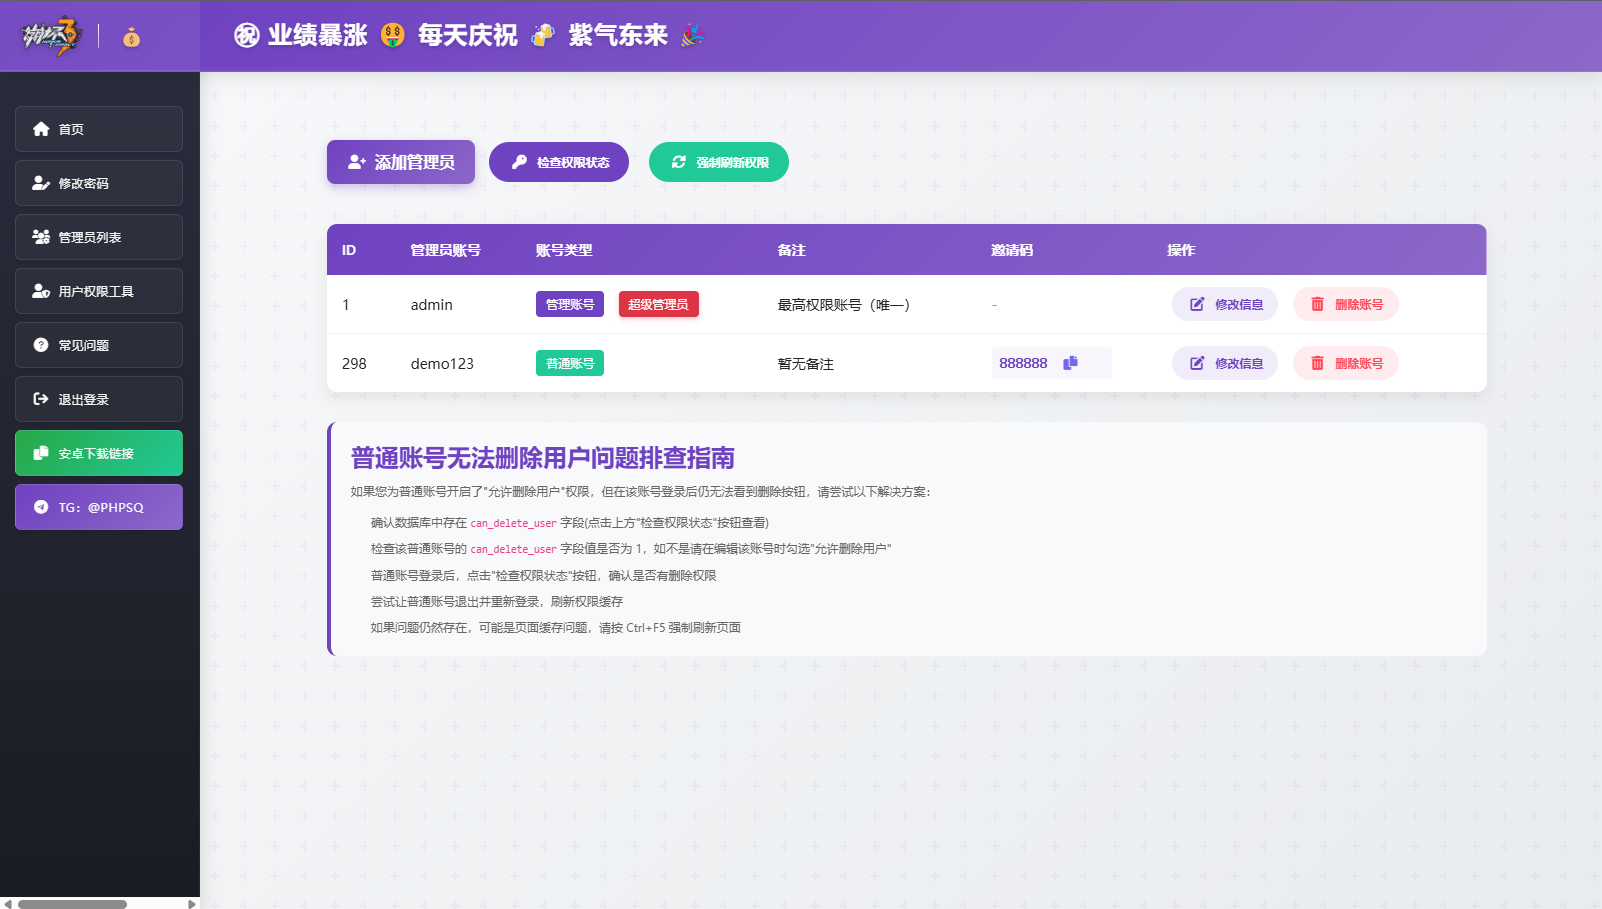Click the download icon on 安卓下载链接 button

pyautogui.click(x=40, y=452)
